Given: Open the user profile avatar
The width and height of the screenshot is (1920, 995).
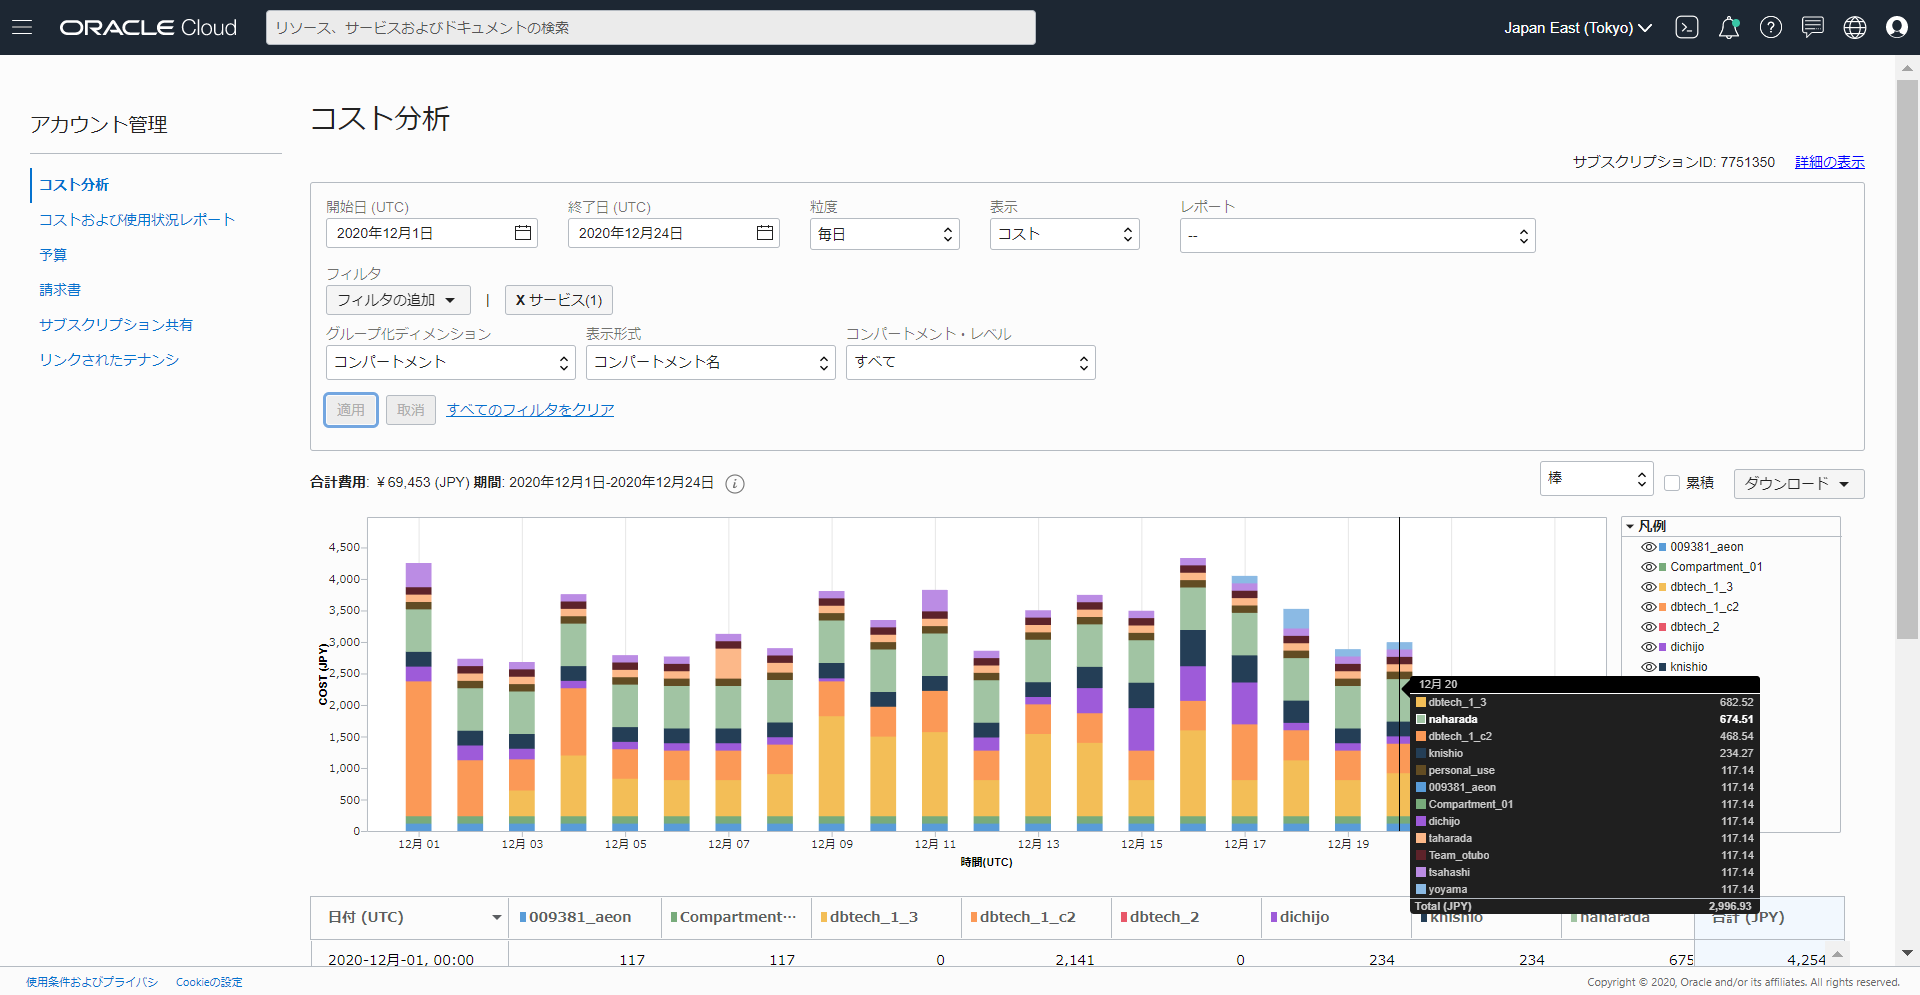Looking at the screenshot, I should (x=1897, y=27).
